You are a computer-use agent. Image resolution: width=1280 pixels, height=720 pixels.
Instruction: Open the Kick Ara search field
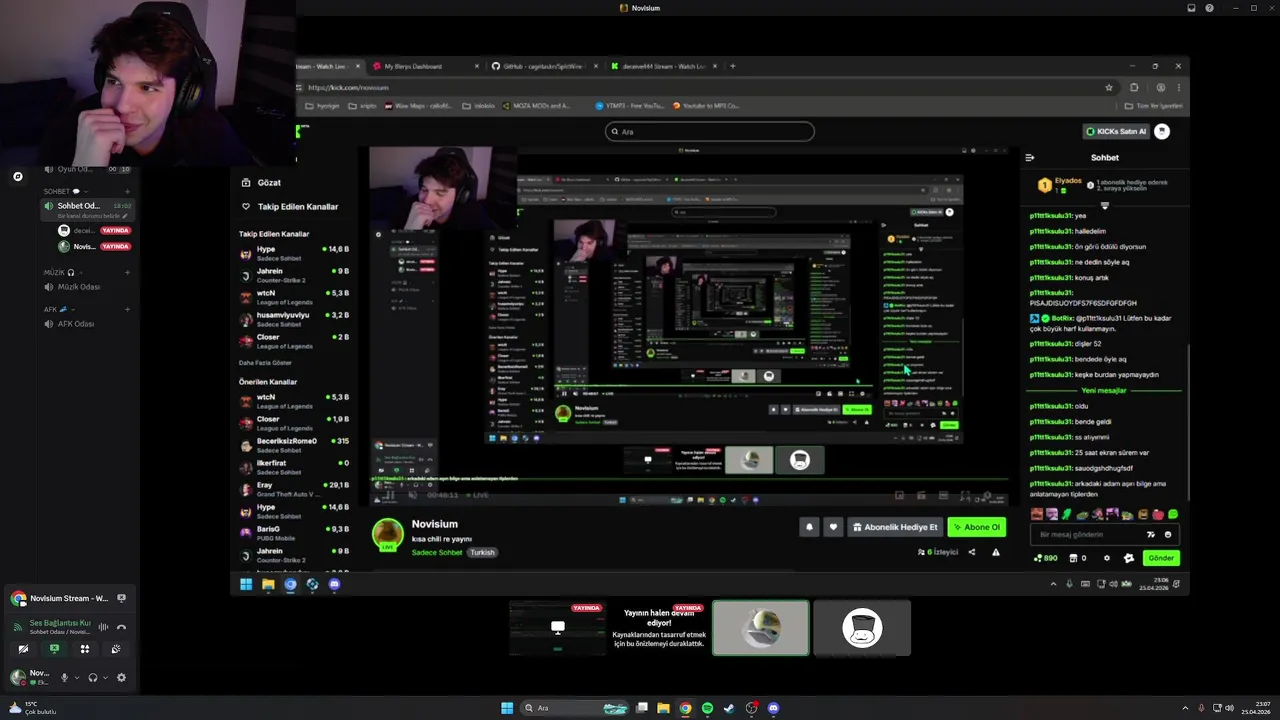pos(710,131)
